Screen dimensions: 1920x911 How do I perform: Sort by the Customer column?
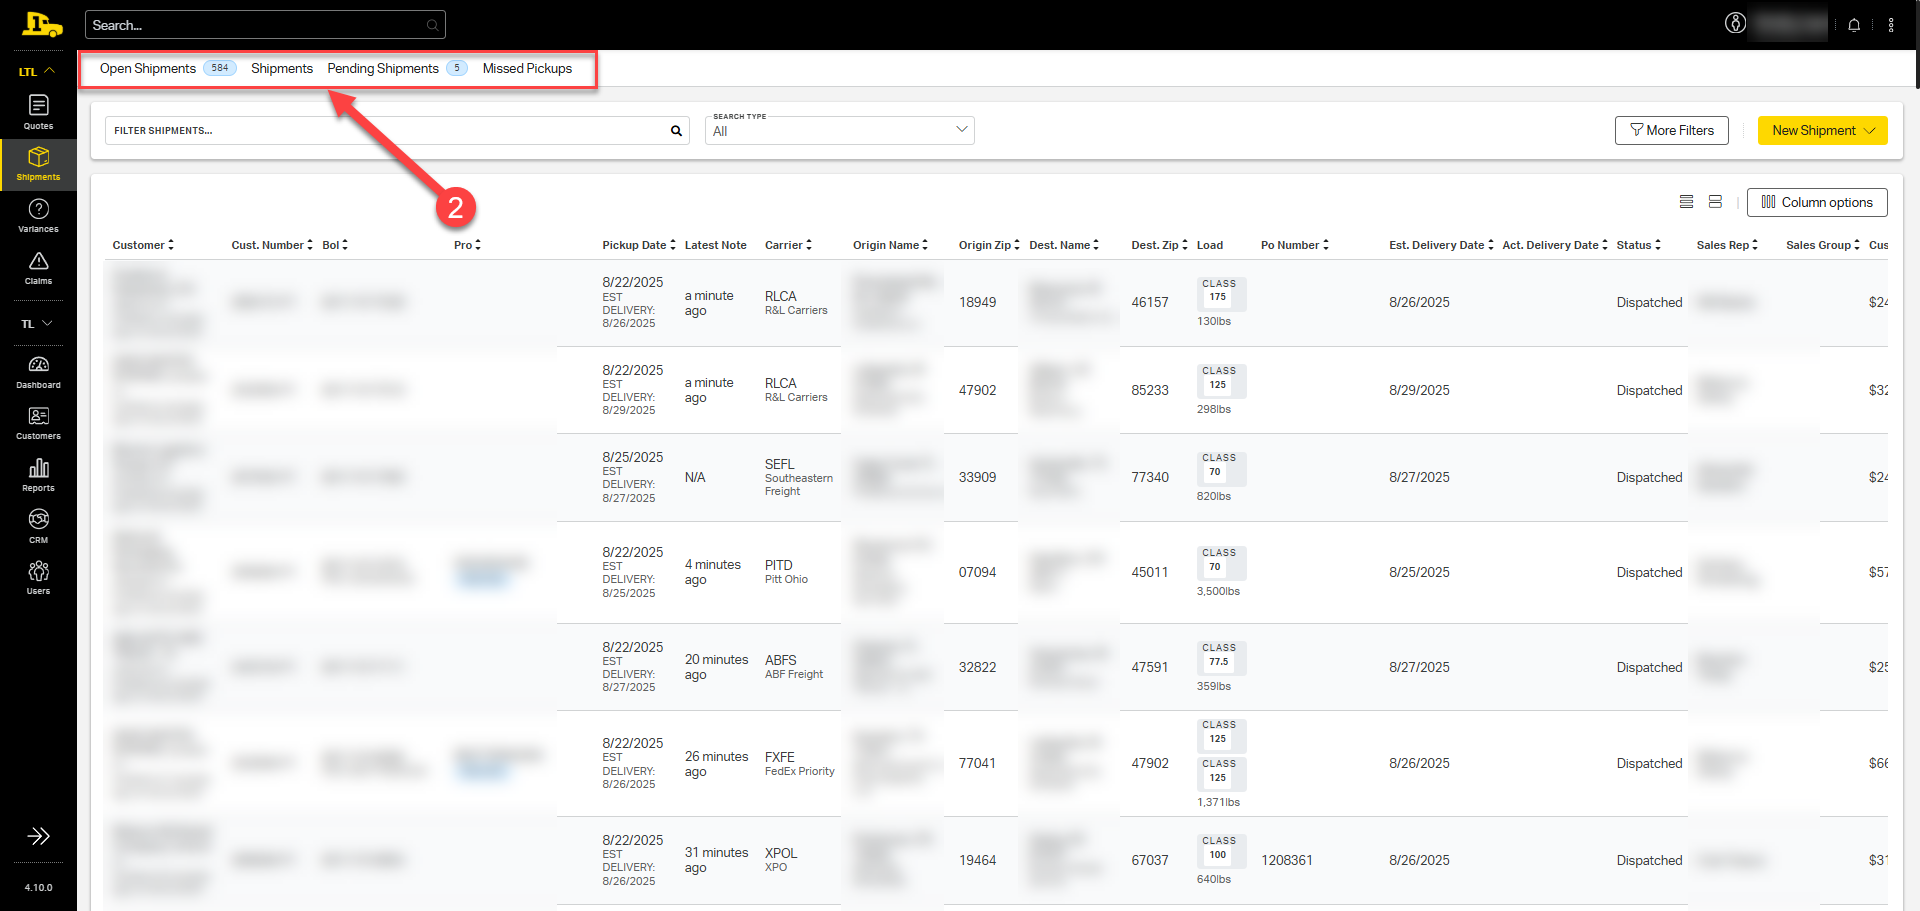pyautogui.click(x=143, y=245)
